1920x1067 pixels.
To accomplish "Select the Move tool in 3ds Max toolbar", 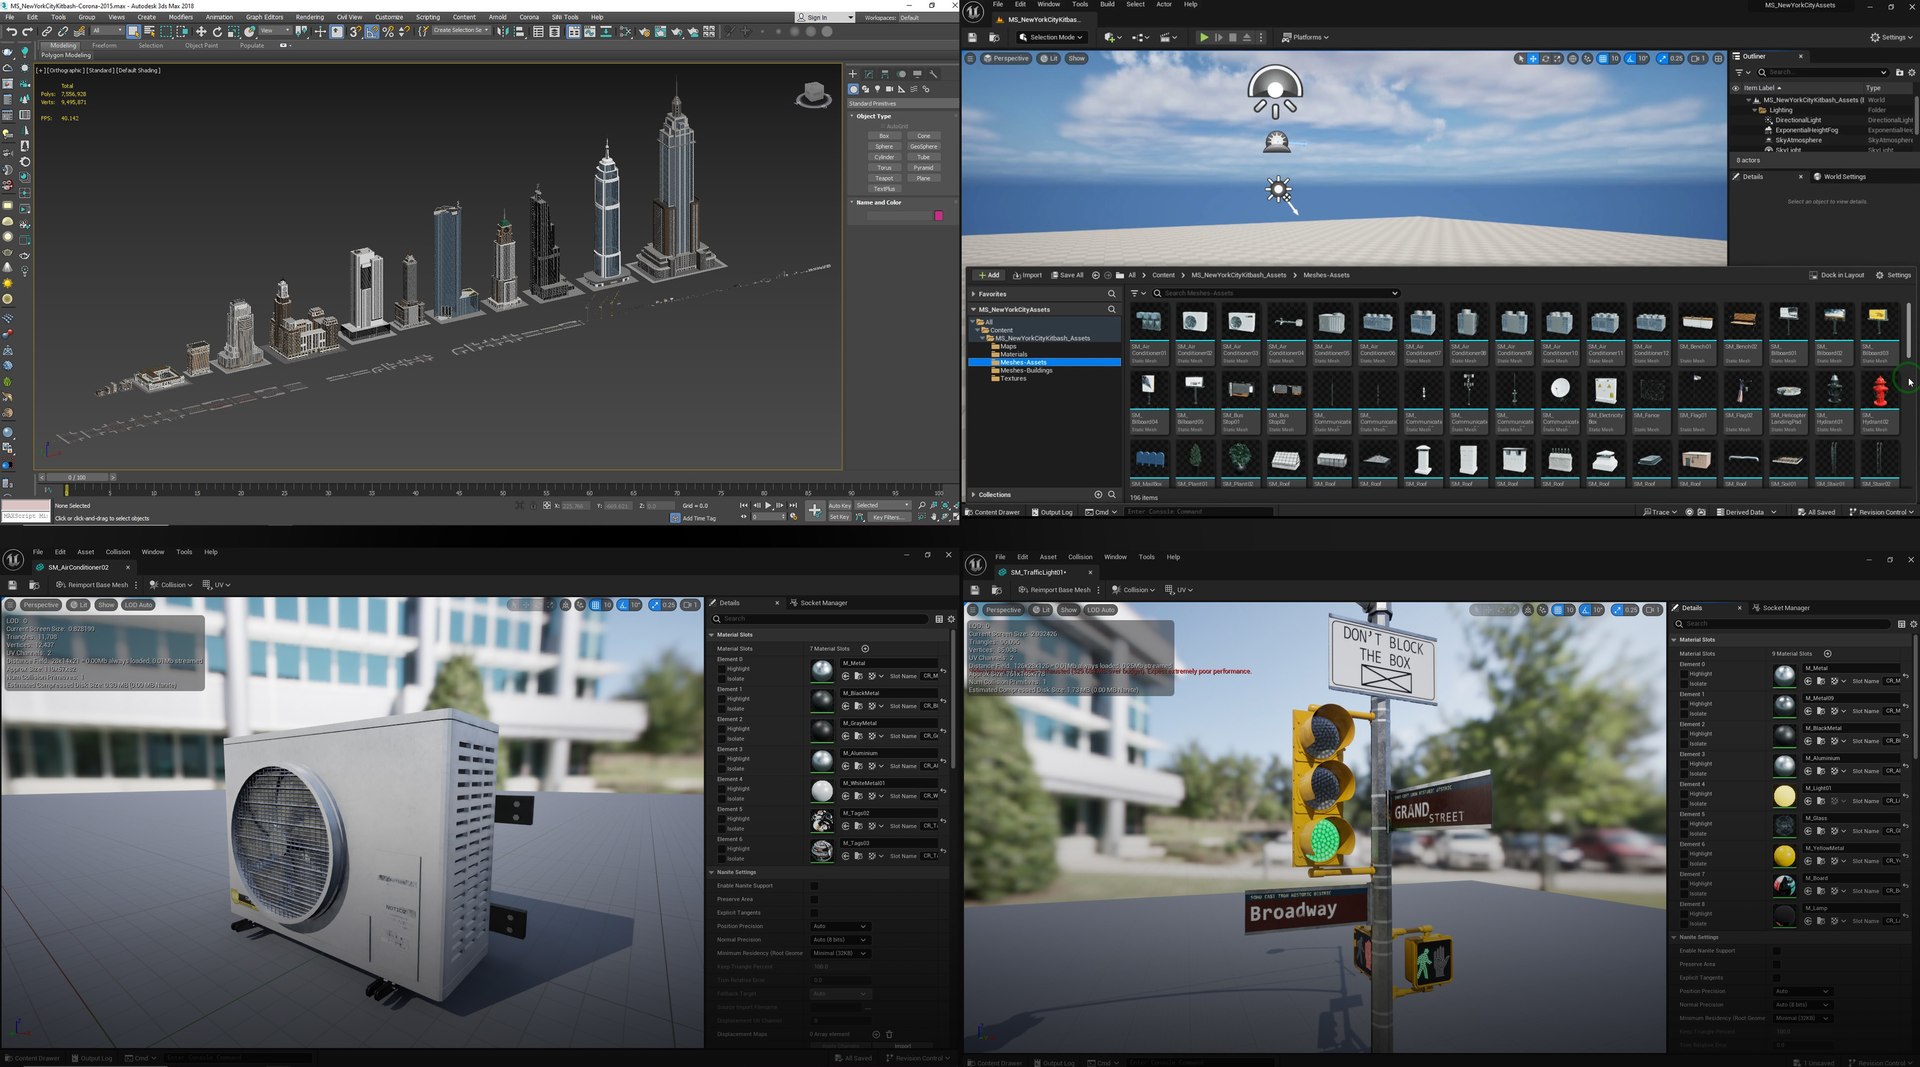I will (201, 32).
